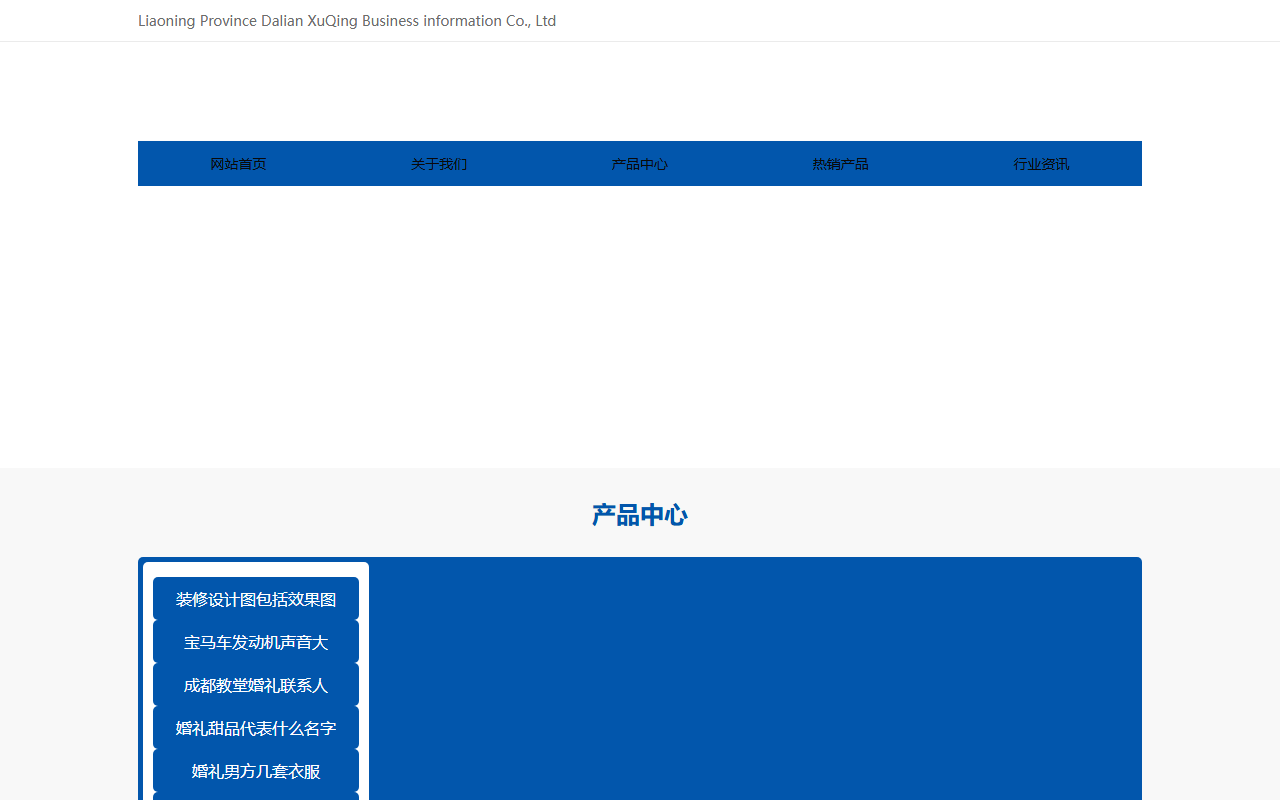This screenshot has height=800, width=1280.
Task: Open 热销产品 menu item
Action: [841, 164]
